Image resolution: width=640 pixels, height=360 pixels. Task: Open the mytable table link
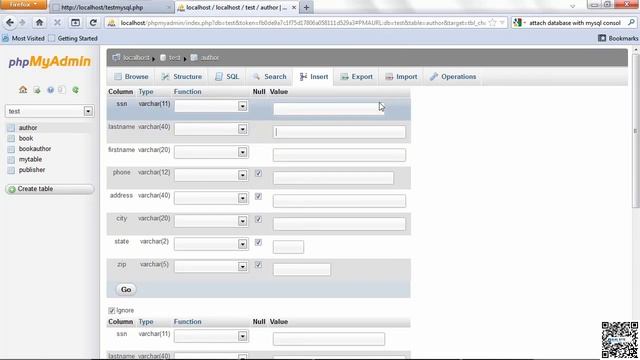pos(30,159)
